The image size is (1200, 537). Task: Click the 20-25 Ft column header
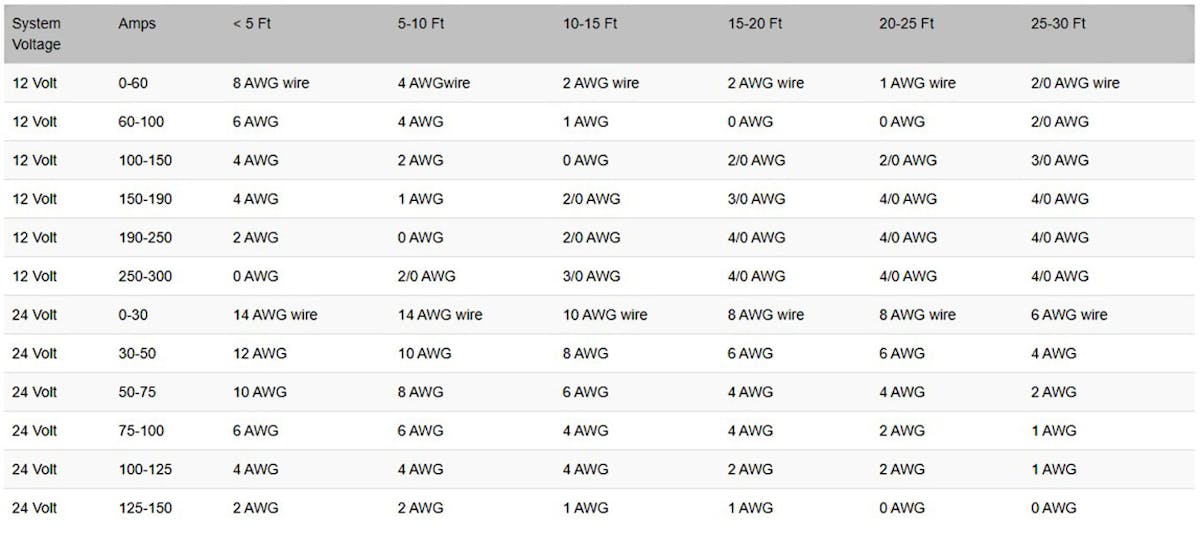click(x=907, y=23)
